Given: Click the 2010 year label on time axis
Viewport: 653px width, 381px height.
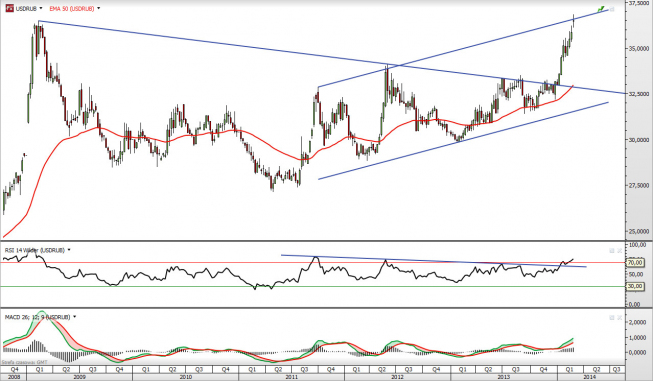Looking at the screenshot, I should (x=185, y=377).
